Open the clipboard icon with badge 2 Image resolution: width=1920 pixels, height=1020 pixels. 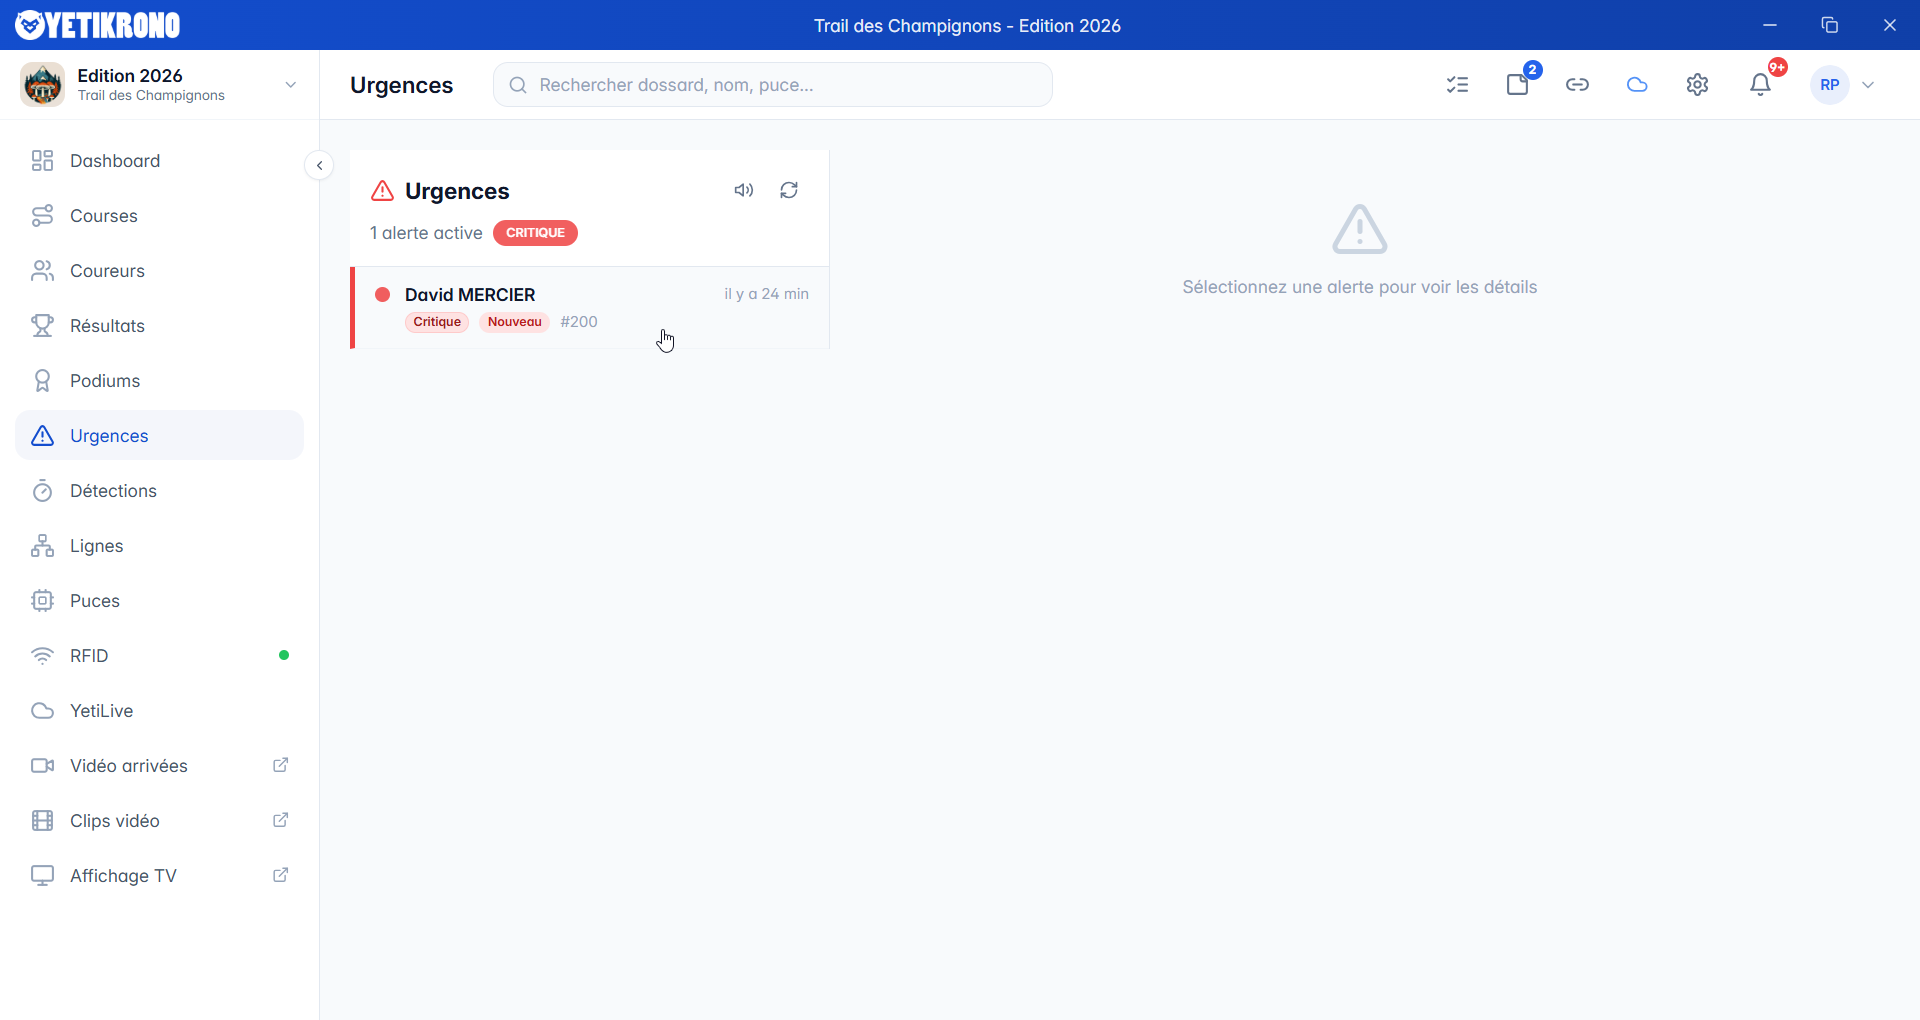point(1517,85)
